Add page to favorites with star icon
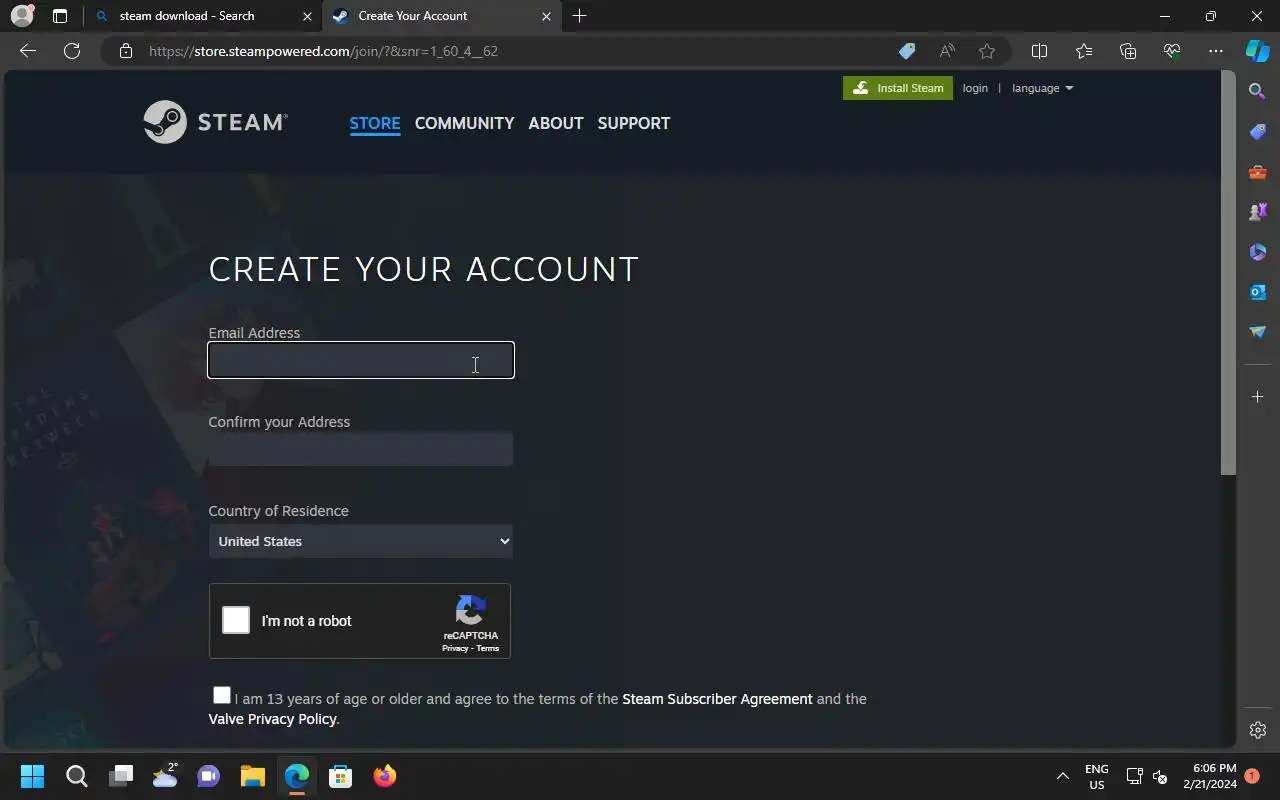This screenshot has width=1280, height=800. point(987,51)
